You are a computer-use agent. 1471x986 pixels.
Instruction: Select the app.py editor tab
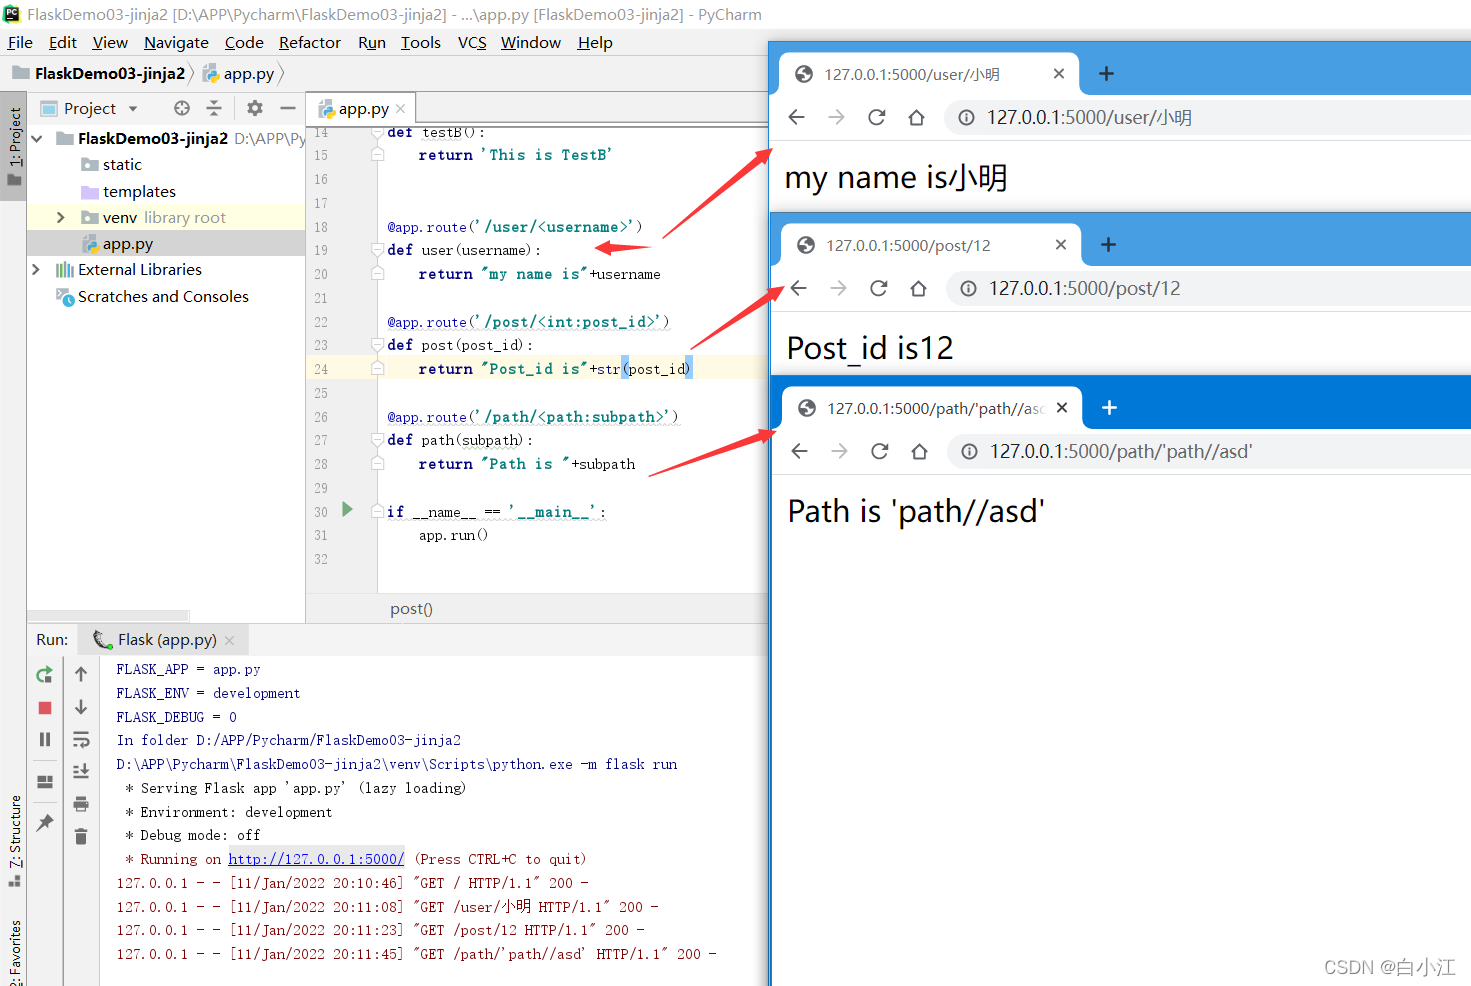[x=362, y=108]
